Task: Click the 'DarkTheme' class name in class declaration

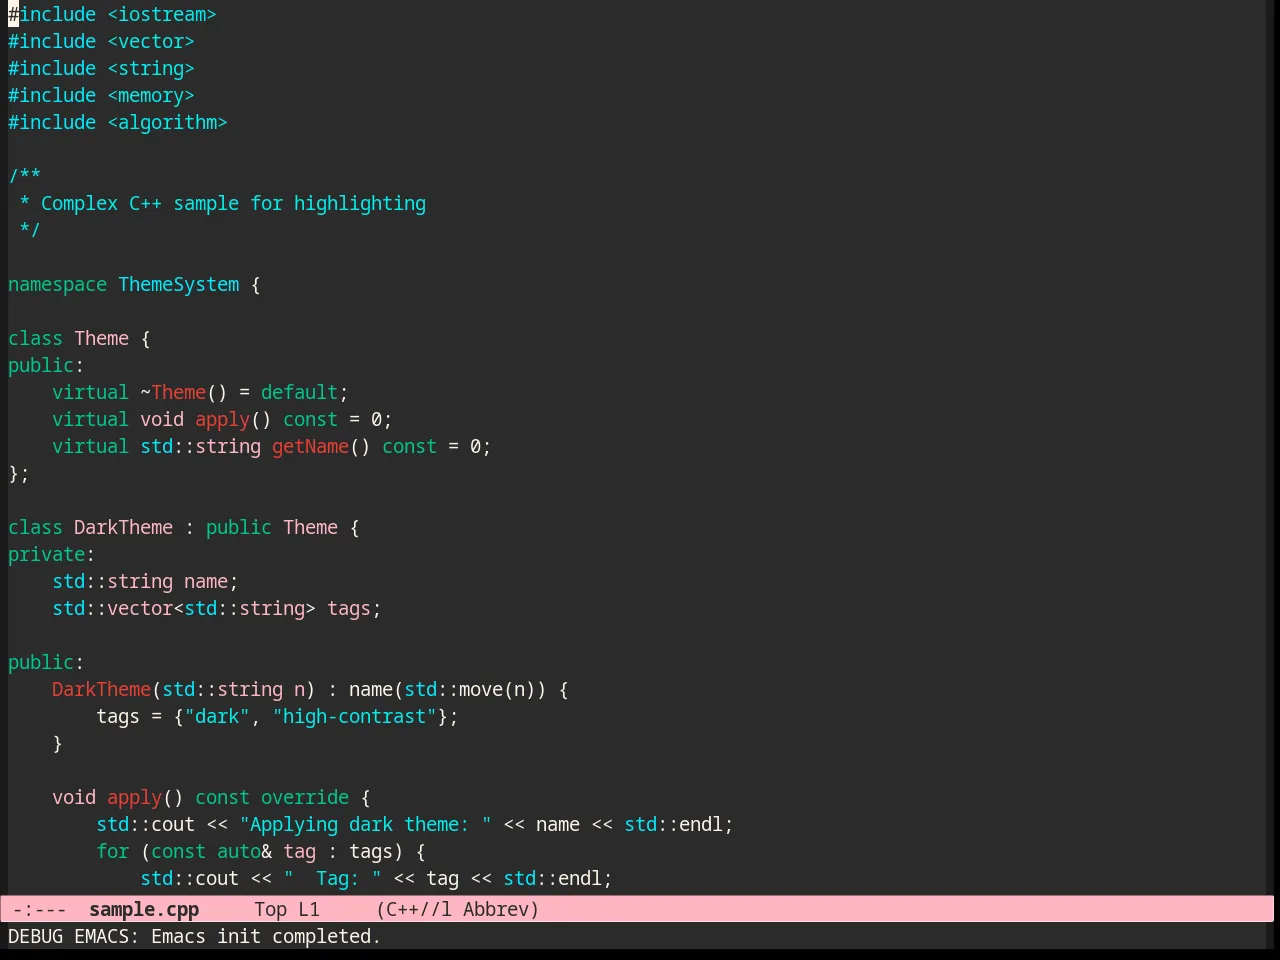Action: click(123, 527)
